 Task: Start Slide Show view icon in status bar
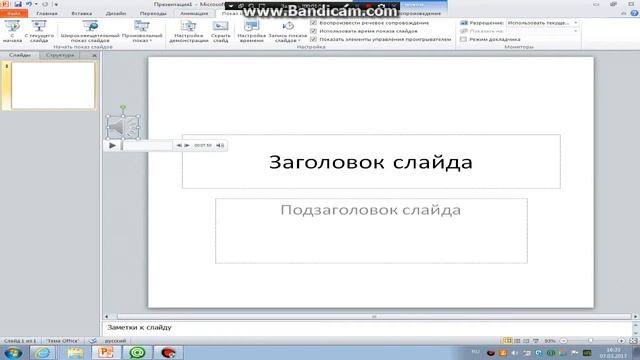click(x=536, y=340)
